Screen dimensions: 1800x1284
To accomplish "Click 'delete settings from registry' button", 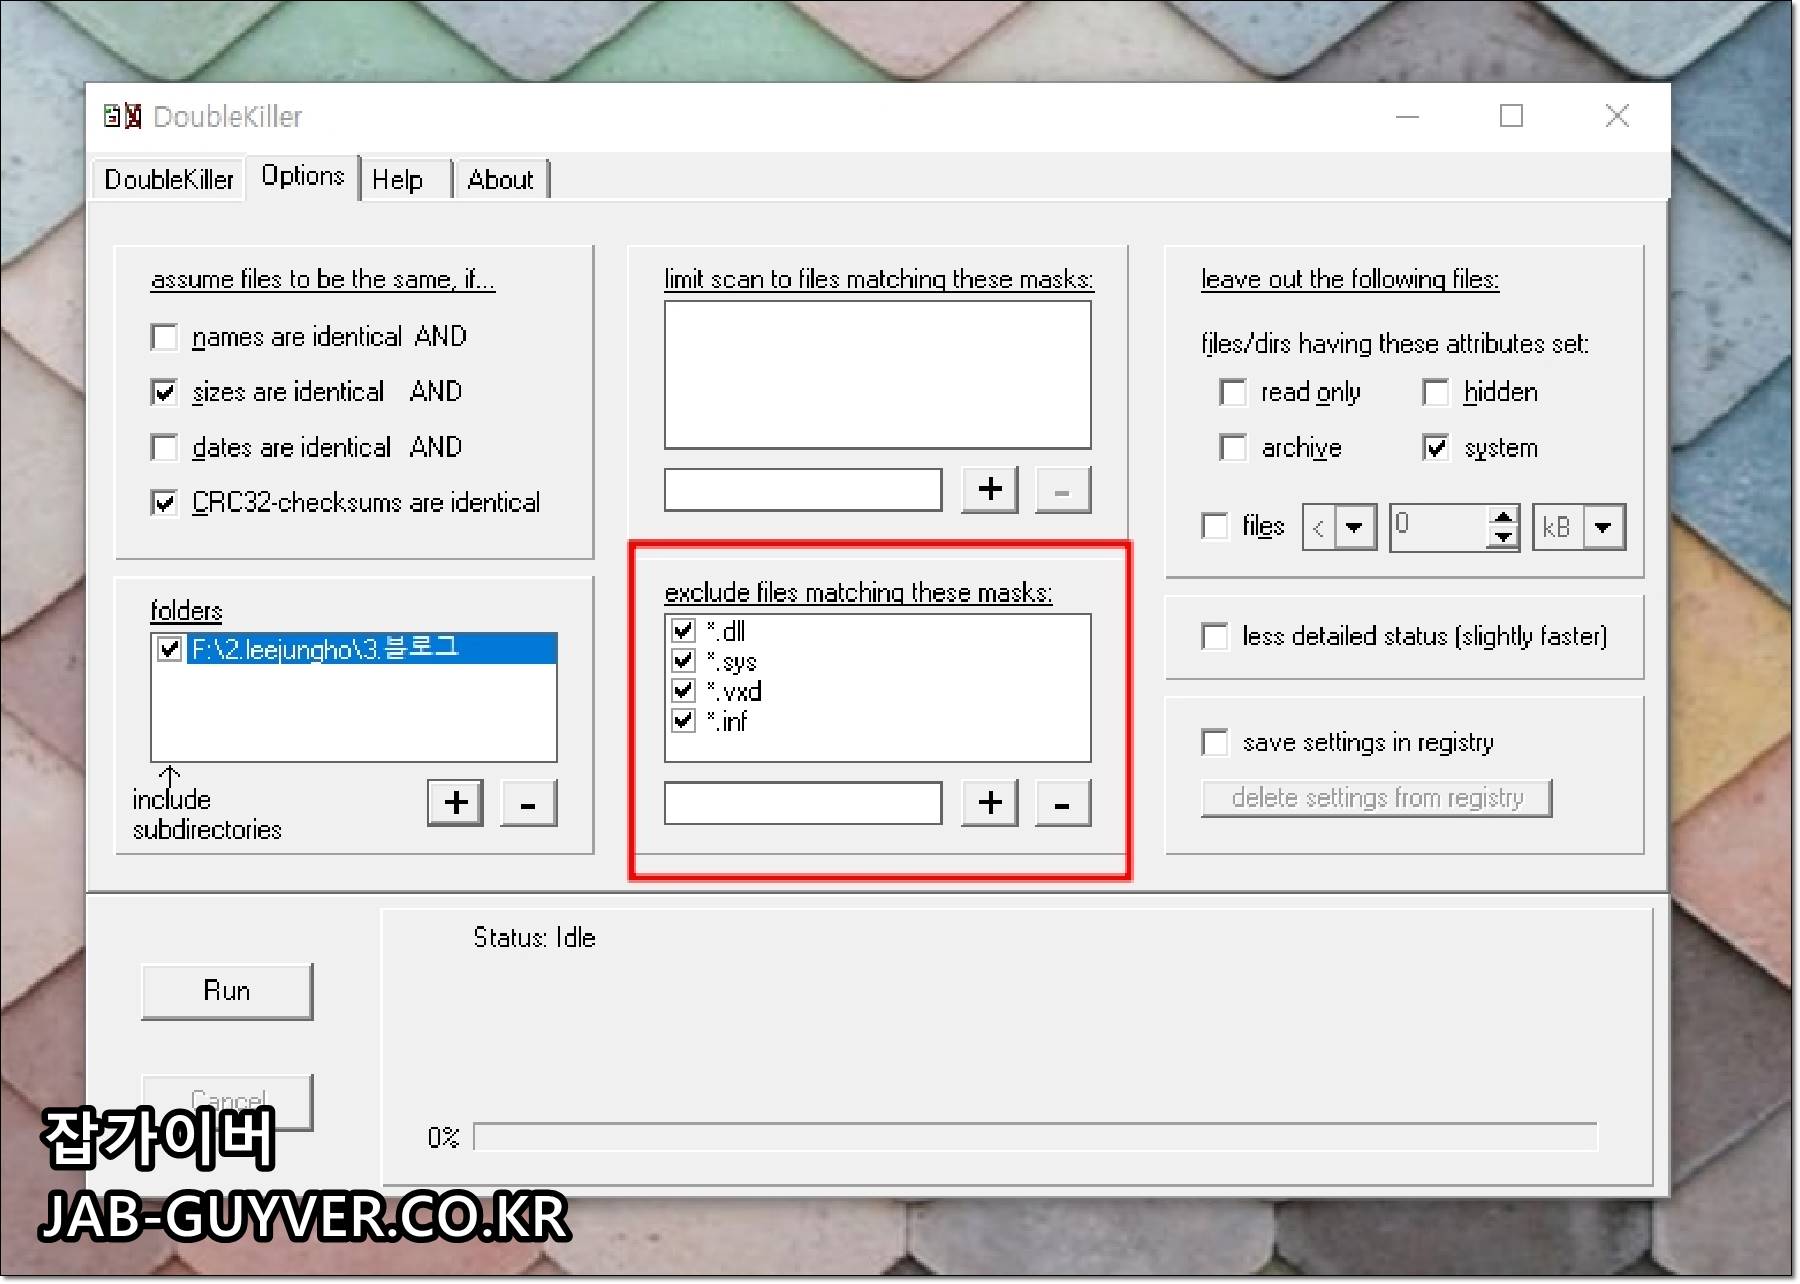I will click(1377, 798).
